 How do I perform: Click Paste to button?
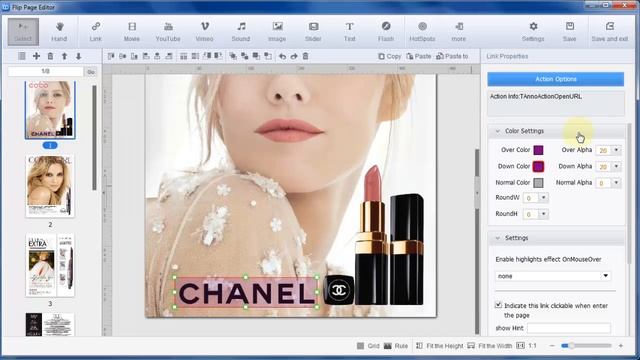tap(452, 56)
